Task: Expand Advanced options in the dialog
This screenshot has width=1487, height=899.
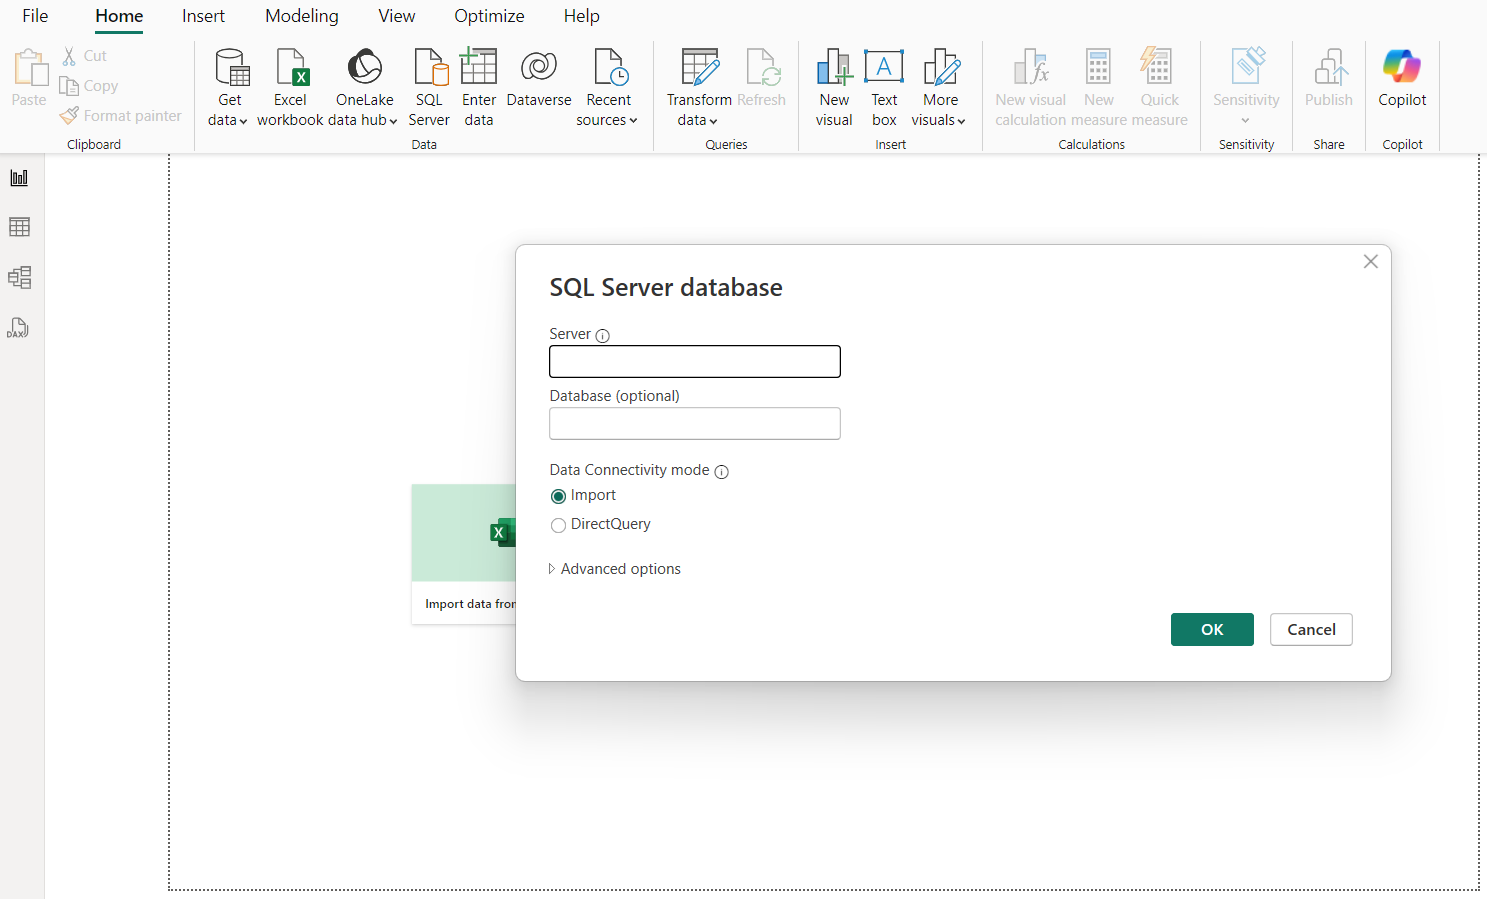Action: (614, 568)
